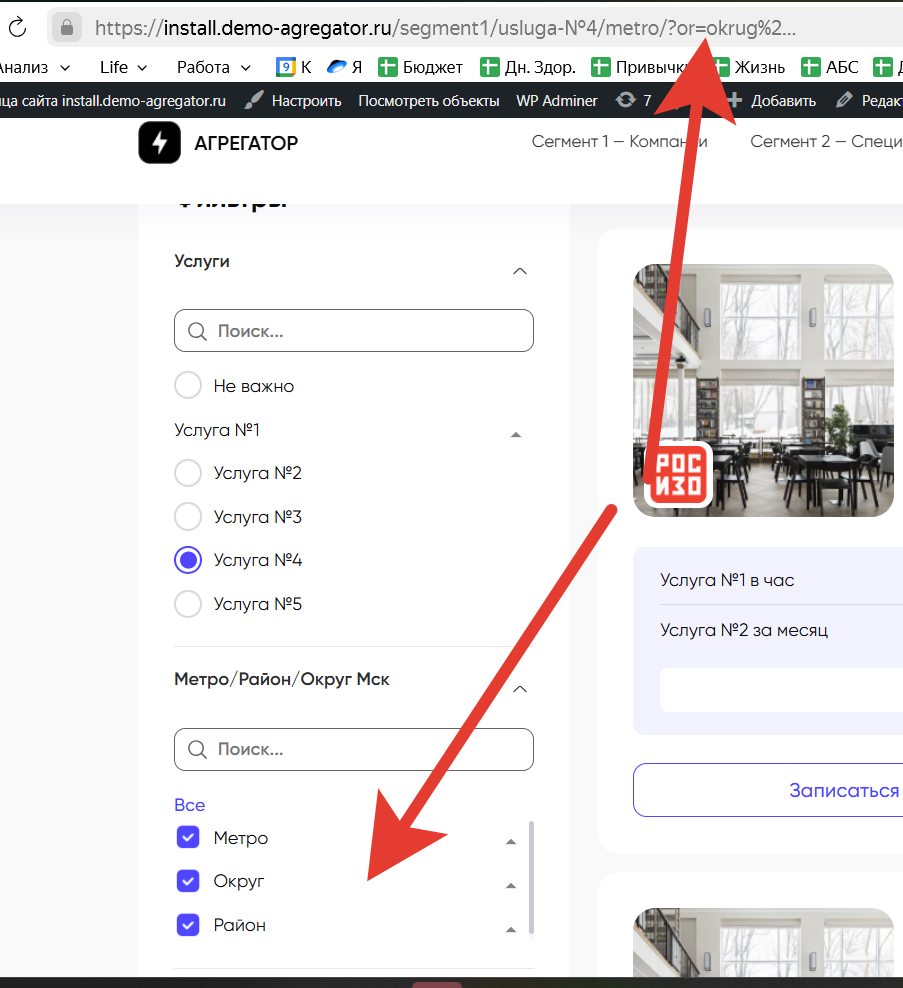Open Сегмент 1 — Компании menu item
Screen dimensions: 903x988
pyautogui.click(x=619, y=141)
